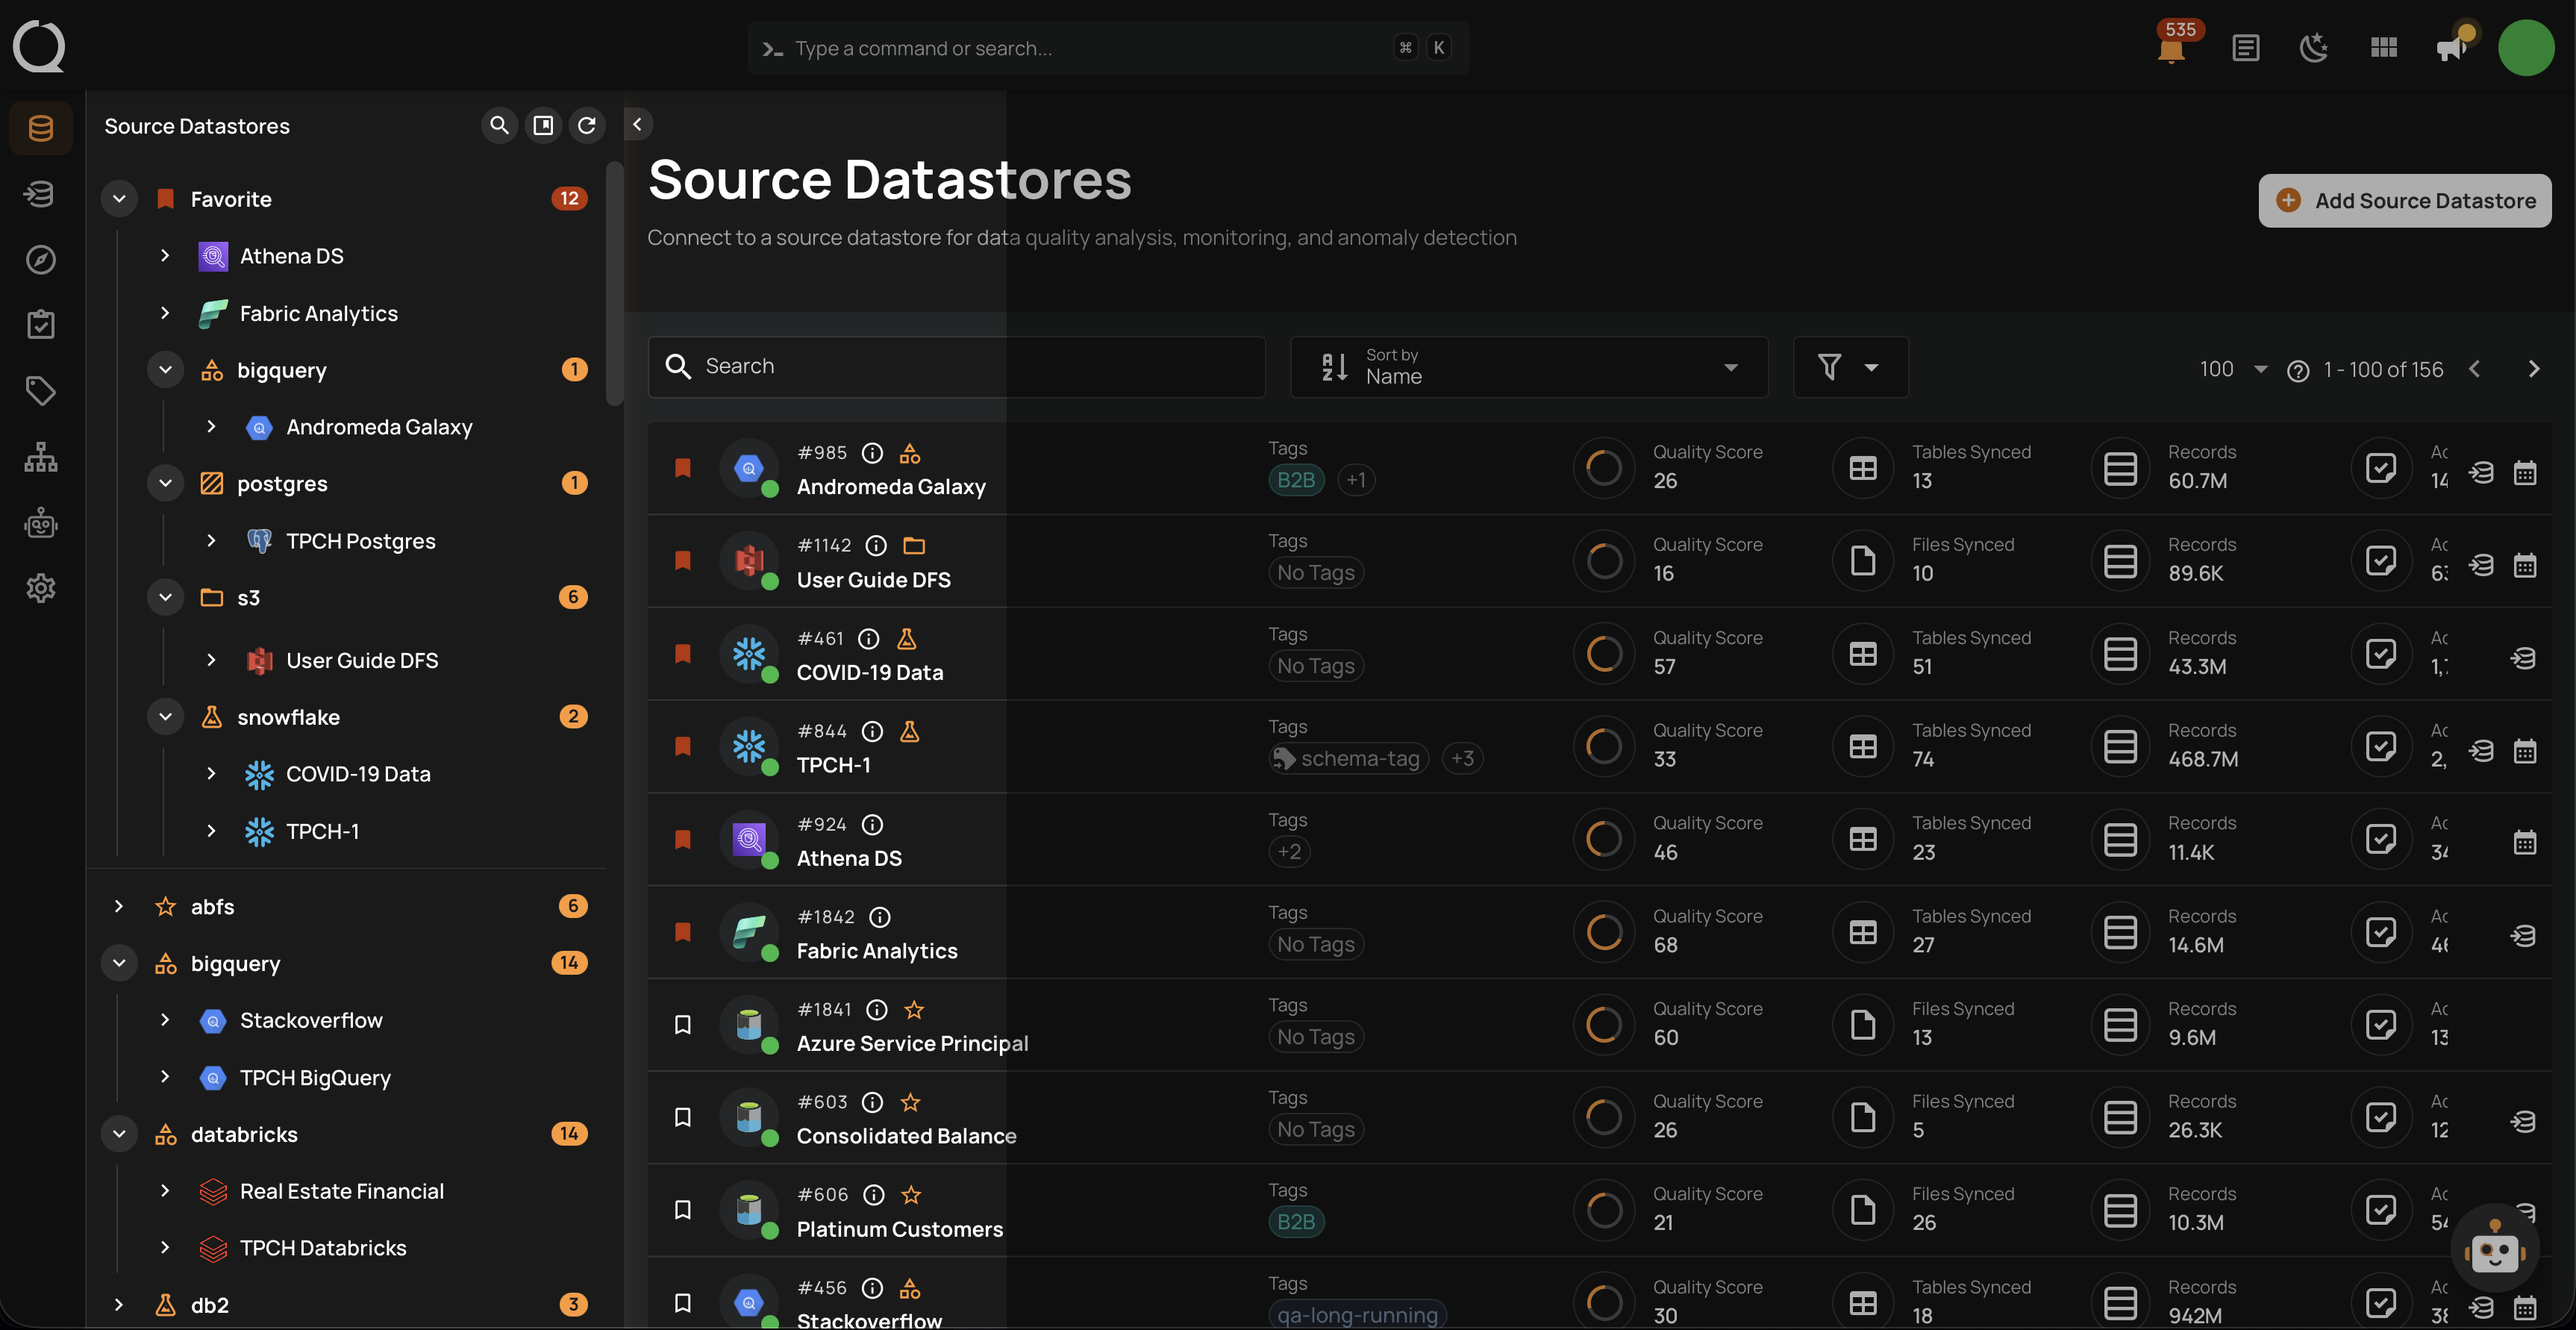Unfavorite the Andromeda Galaxy bookmark in list
Viewport: 2576px width, 1330px height.
pos(683,468)
